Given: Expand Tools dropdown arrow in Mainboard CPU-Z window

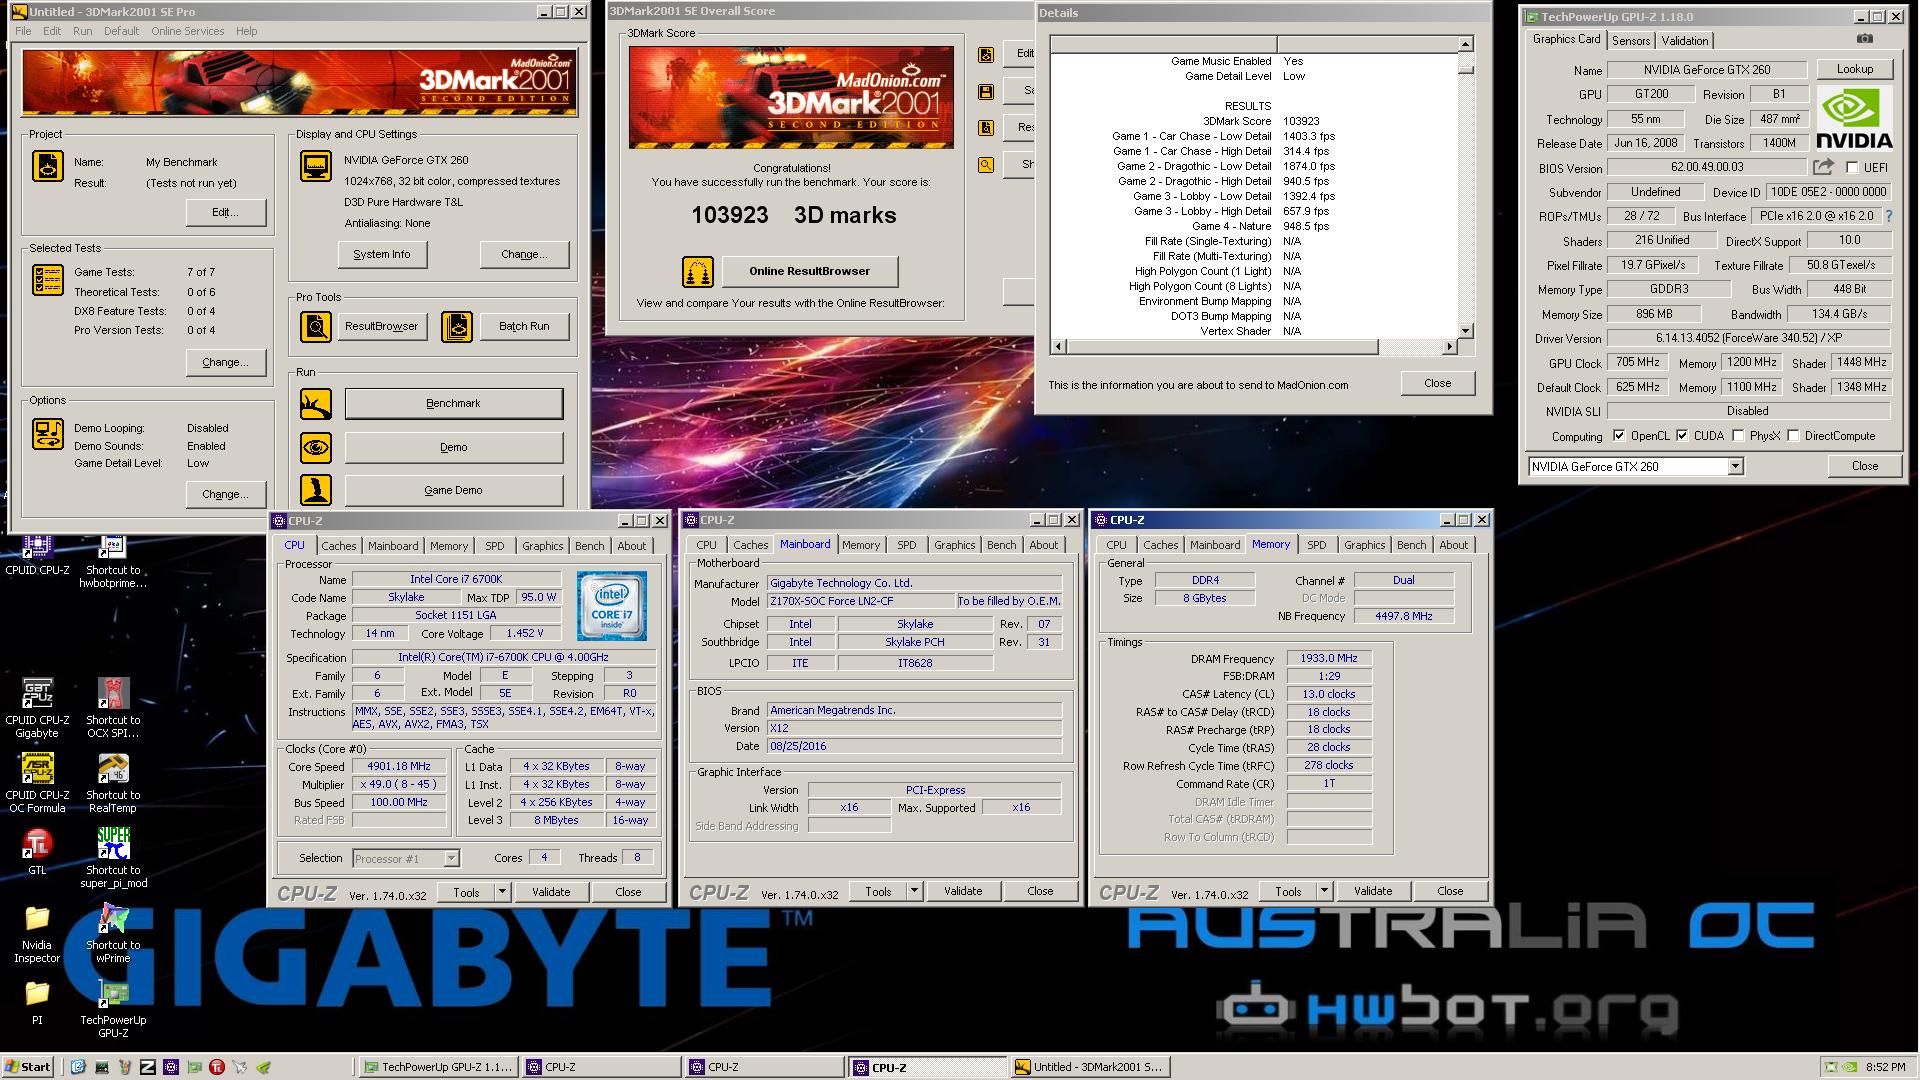Looking at the screenshot, I should [x=914, y=891].
